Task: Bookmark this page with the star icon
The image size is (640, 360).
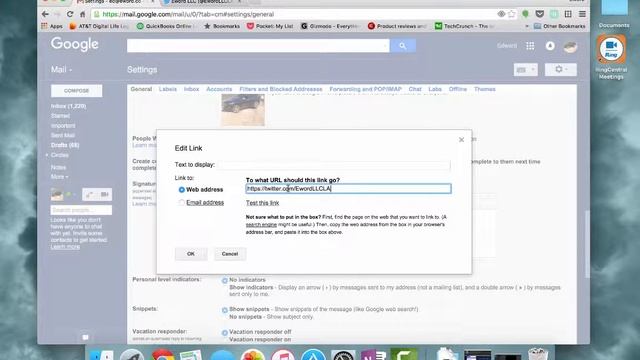Action: point(511,14)
